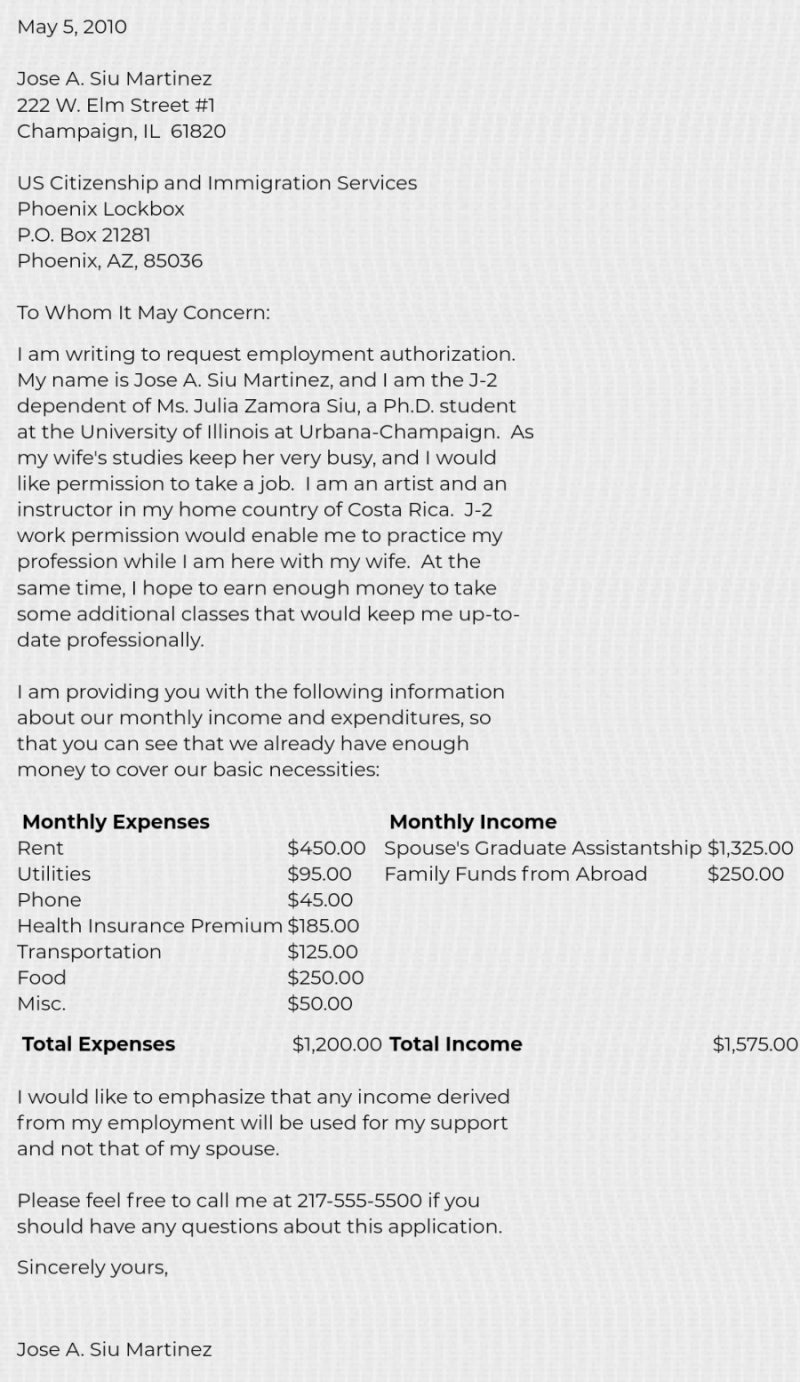Click the signature name at the bottom
Image resolution: width=800 pixels, height=1382 pixels.
point(114,1349)
